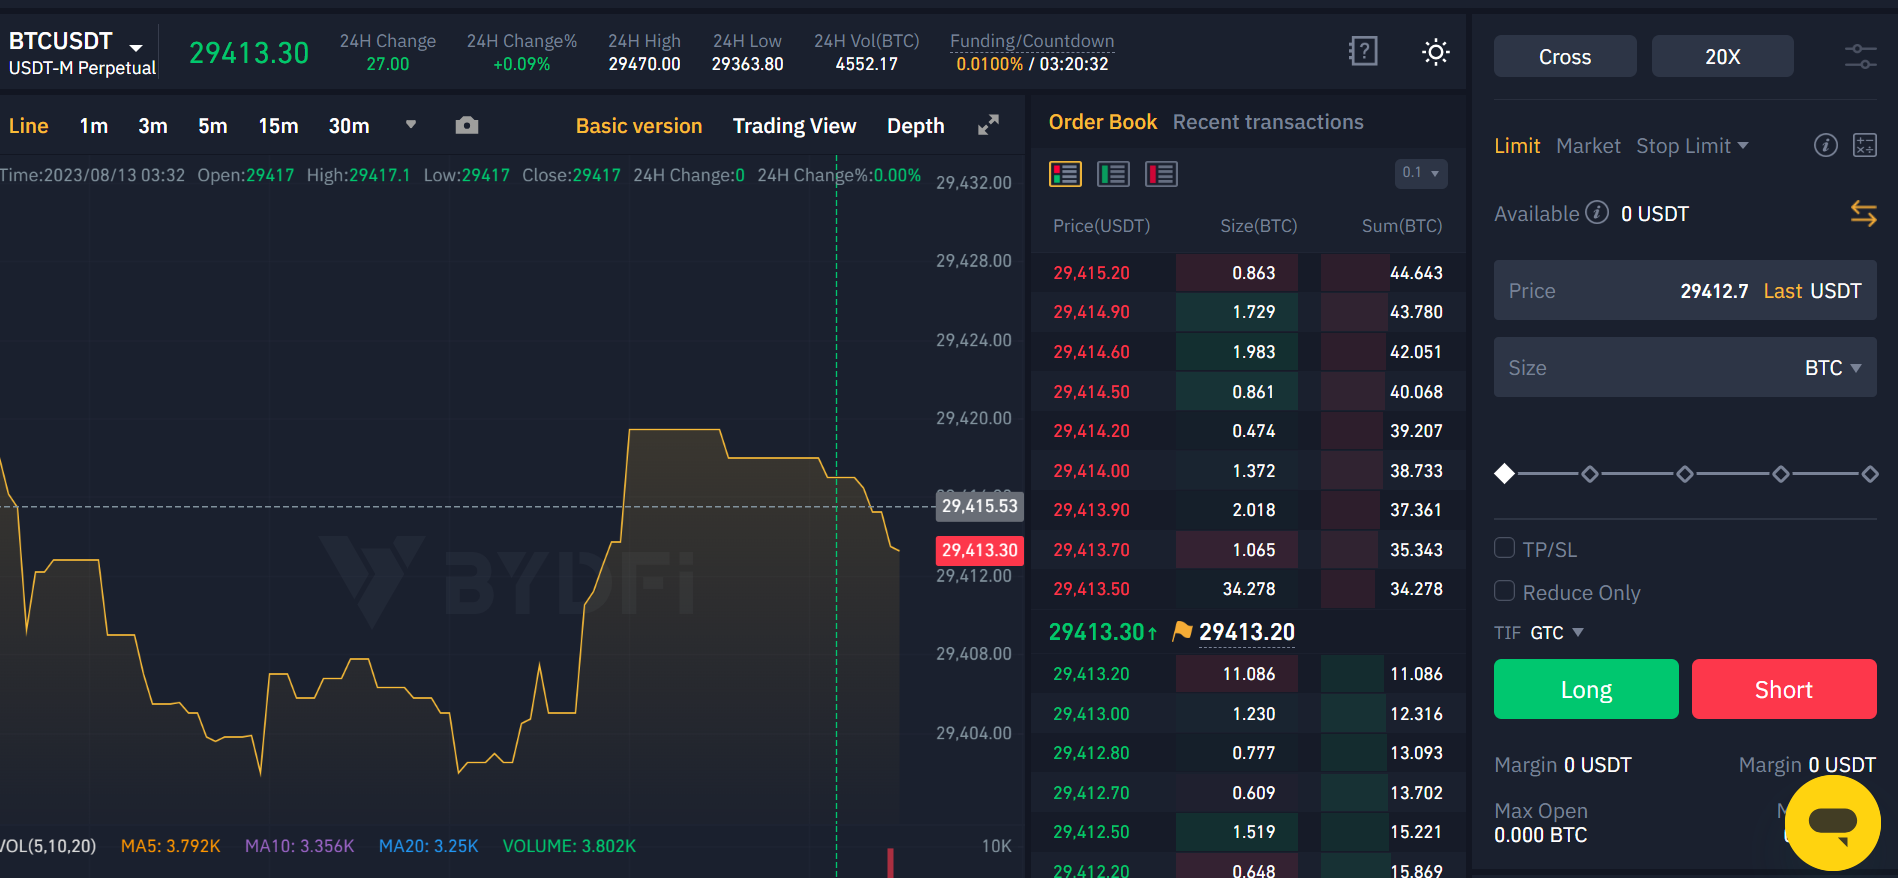Click the 20X leverage button
Image resolution: width=1898 pixels, height=878 pixels.
coord(1722,56)
